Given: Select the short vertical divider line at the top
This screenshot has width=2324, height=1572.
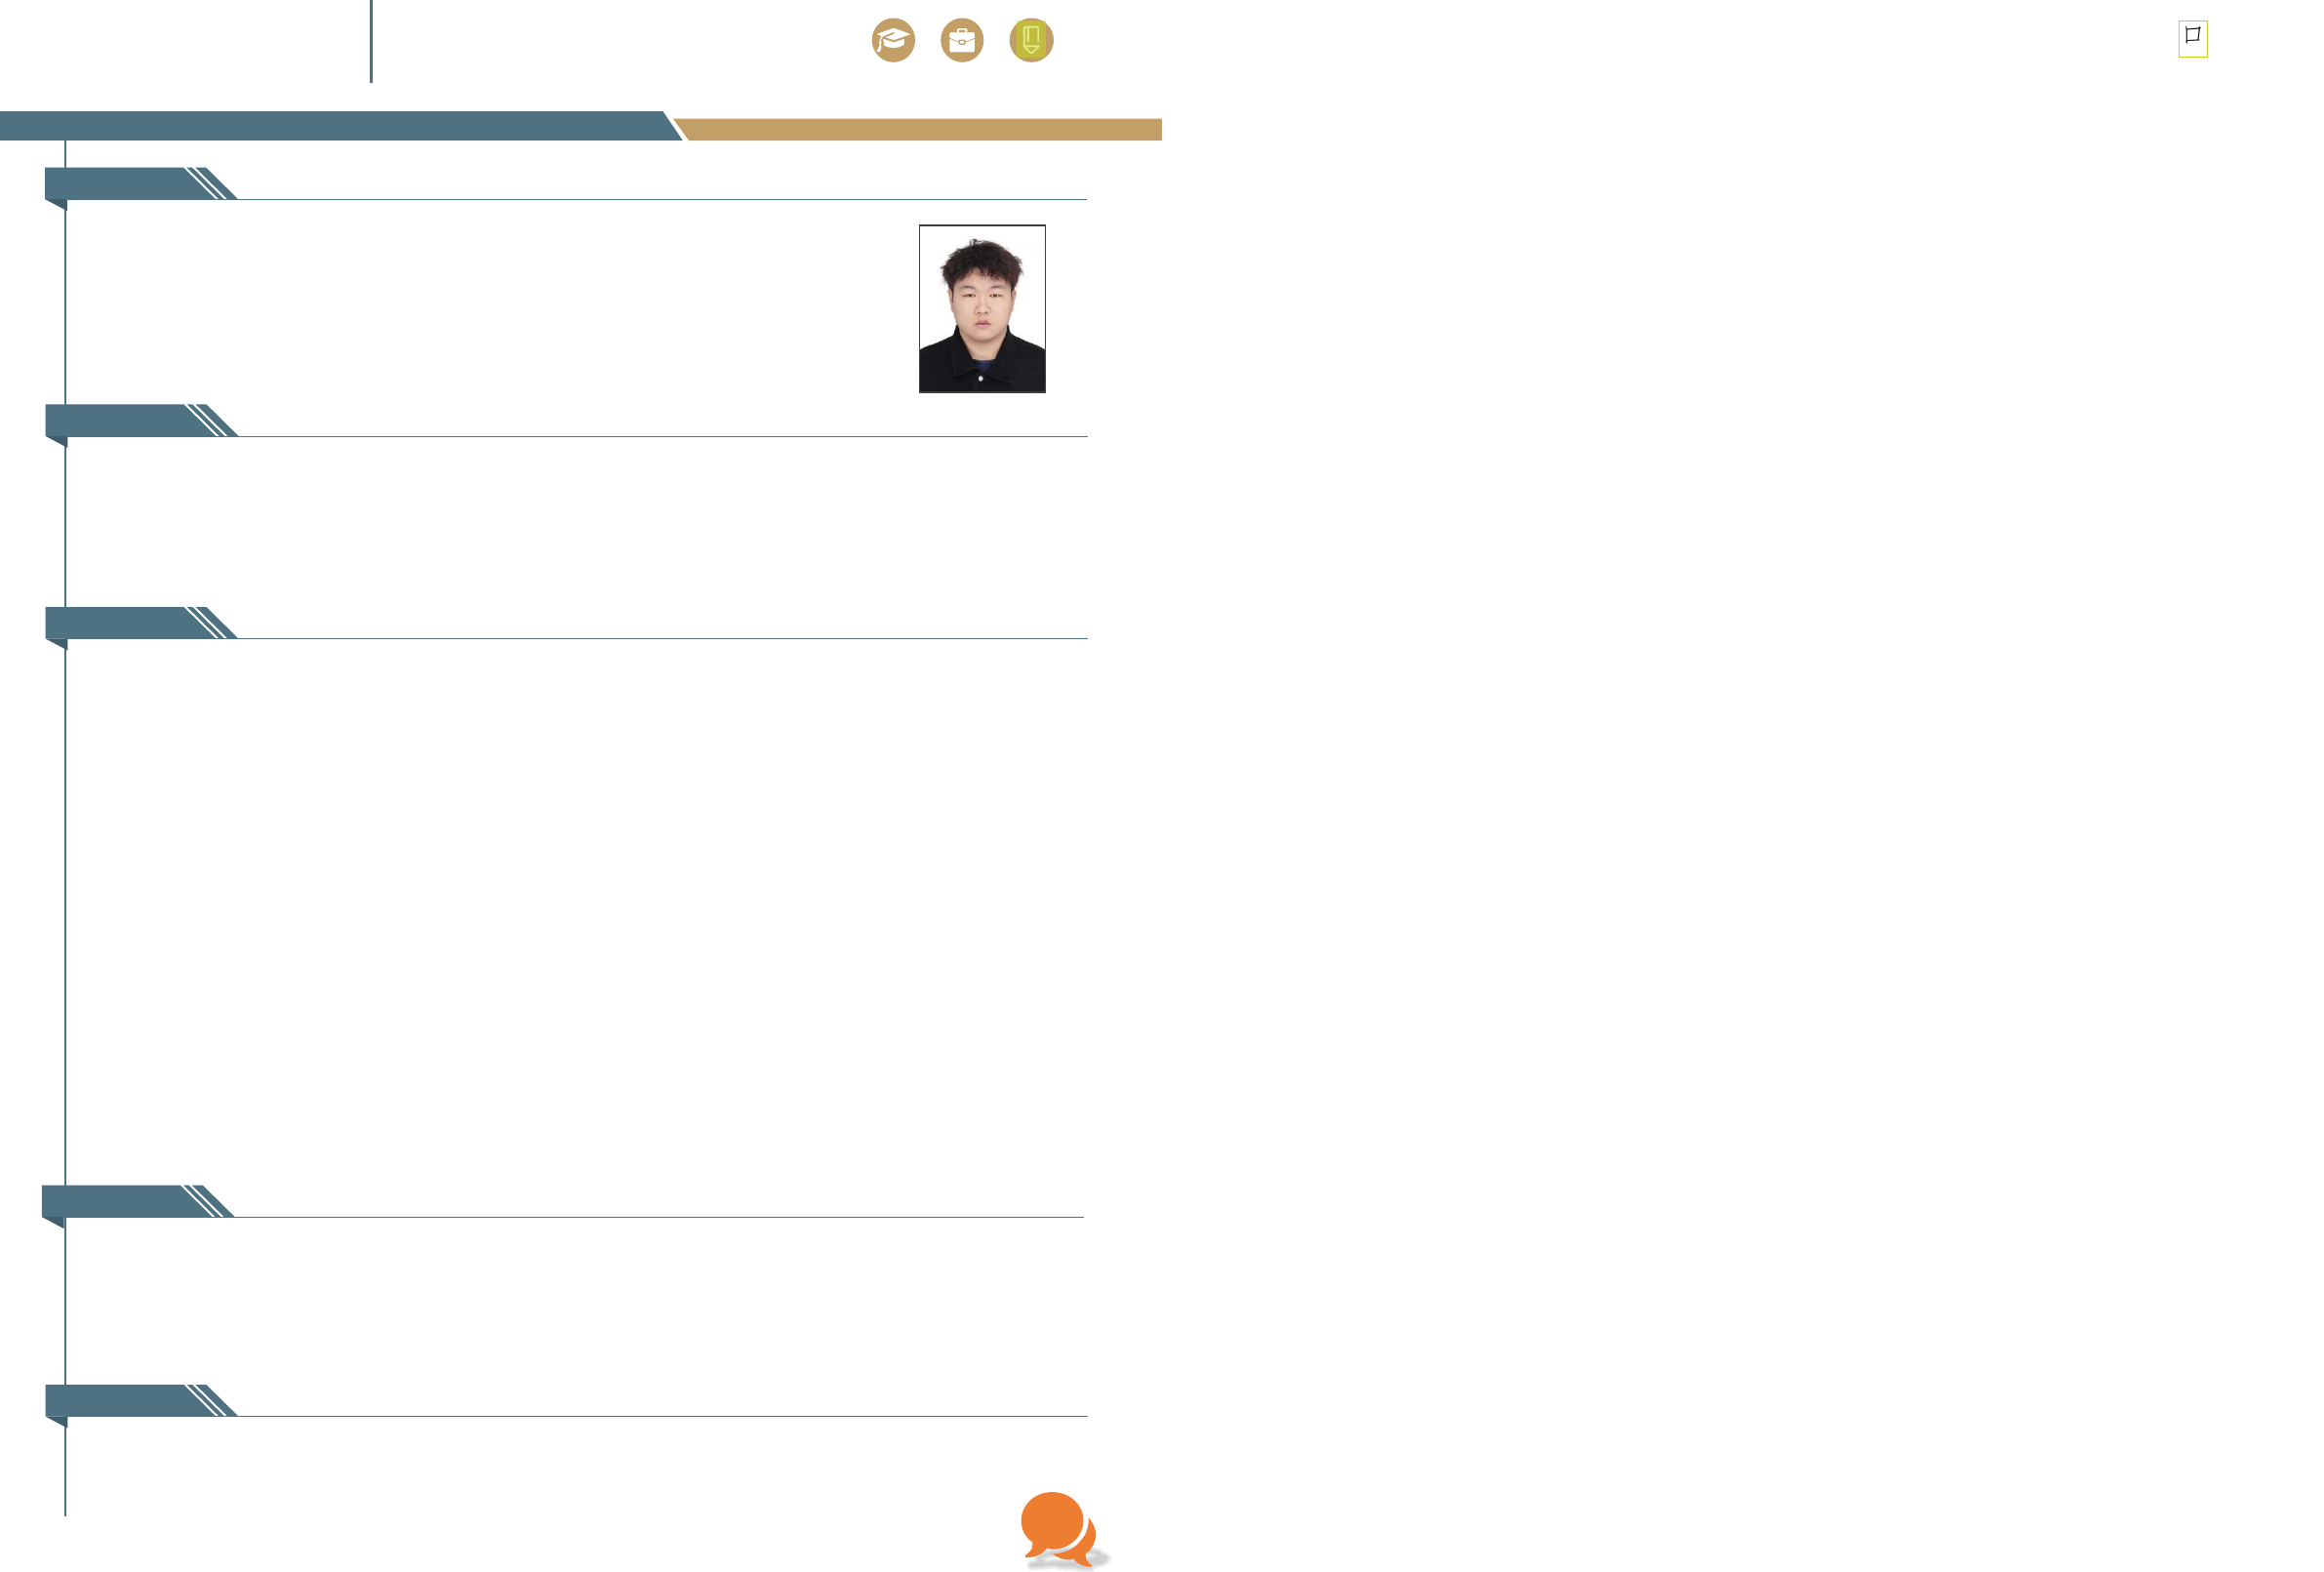Looking at the screenshot, I should tap(371, 40).
